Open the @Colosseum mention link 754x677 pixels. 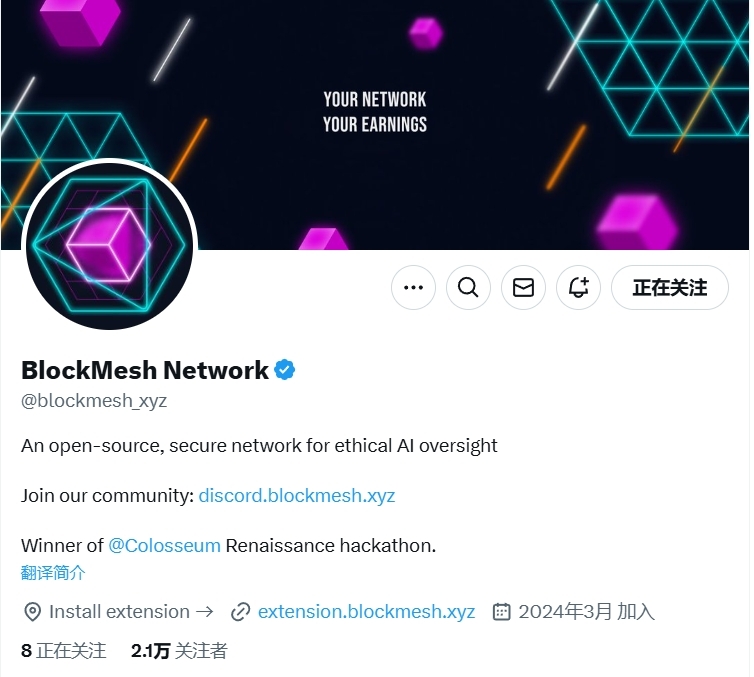[164, 545]
